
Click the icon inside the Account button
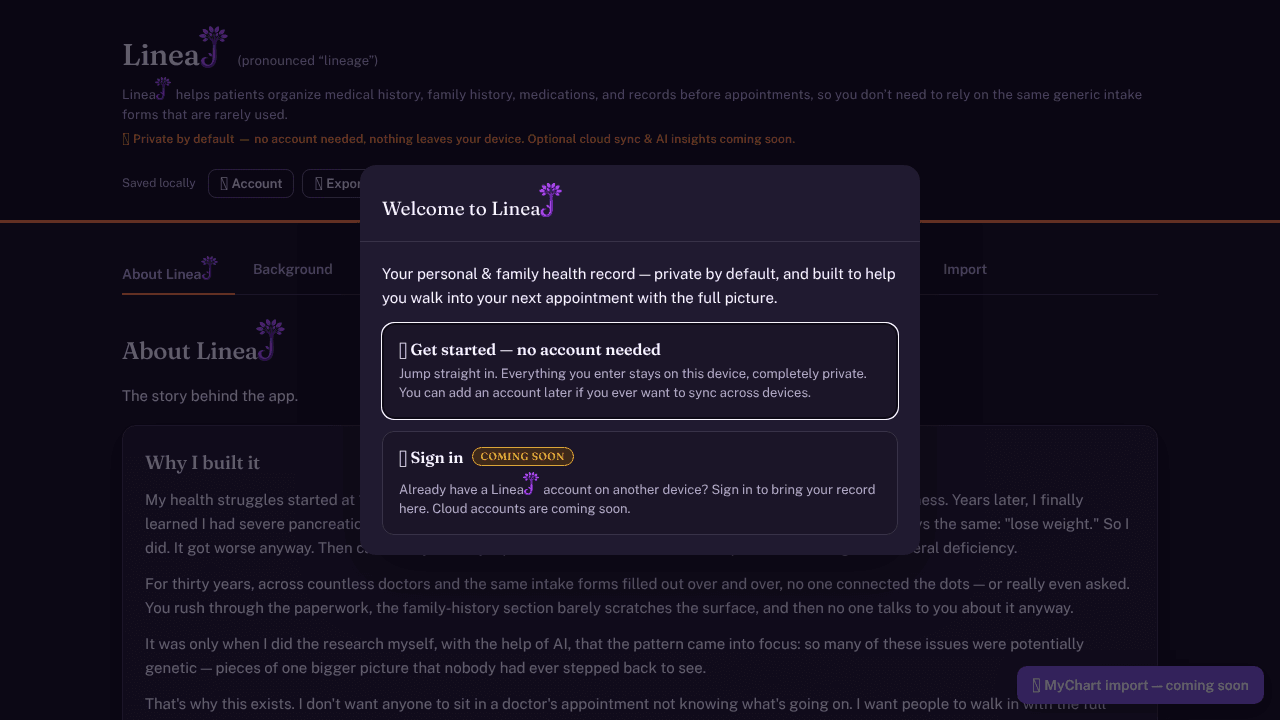[224, 184]
